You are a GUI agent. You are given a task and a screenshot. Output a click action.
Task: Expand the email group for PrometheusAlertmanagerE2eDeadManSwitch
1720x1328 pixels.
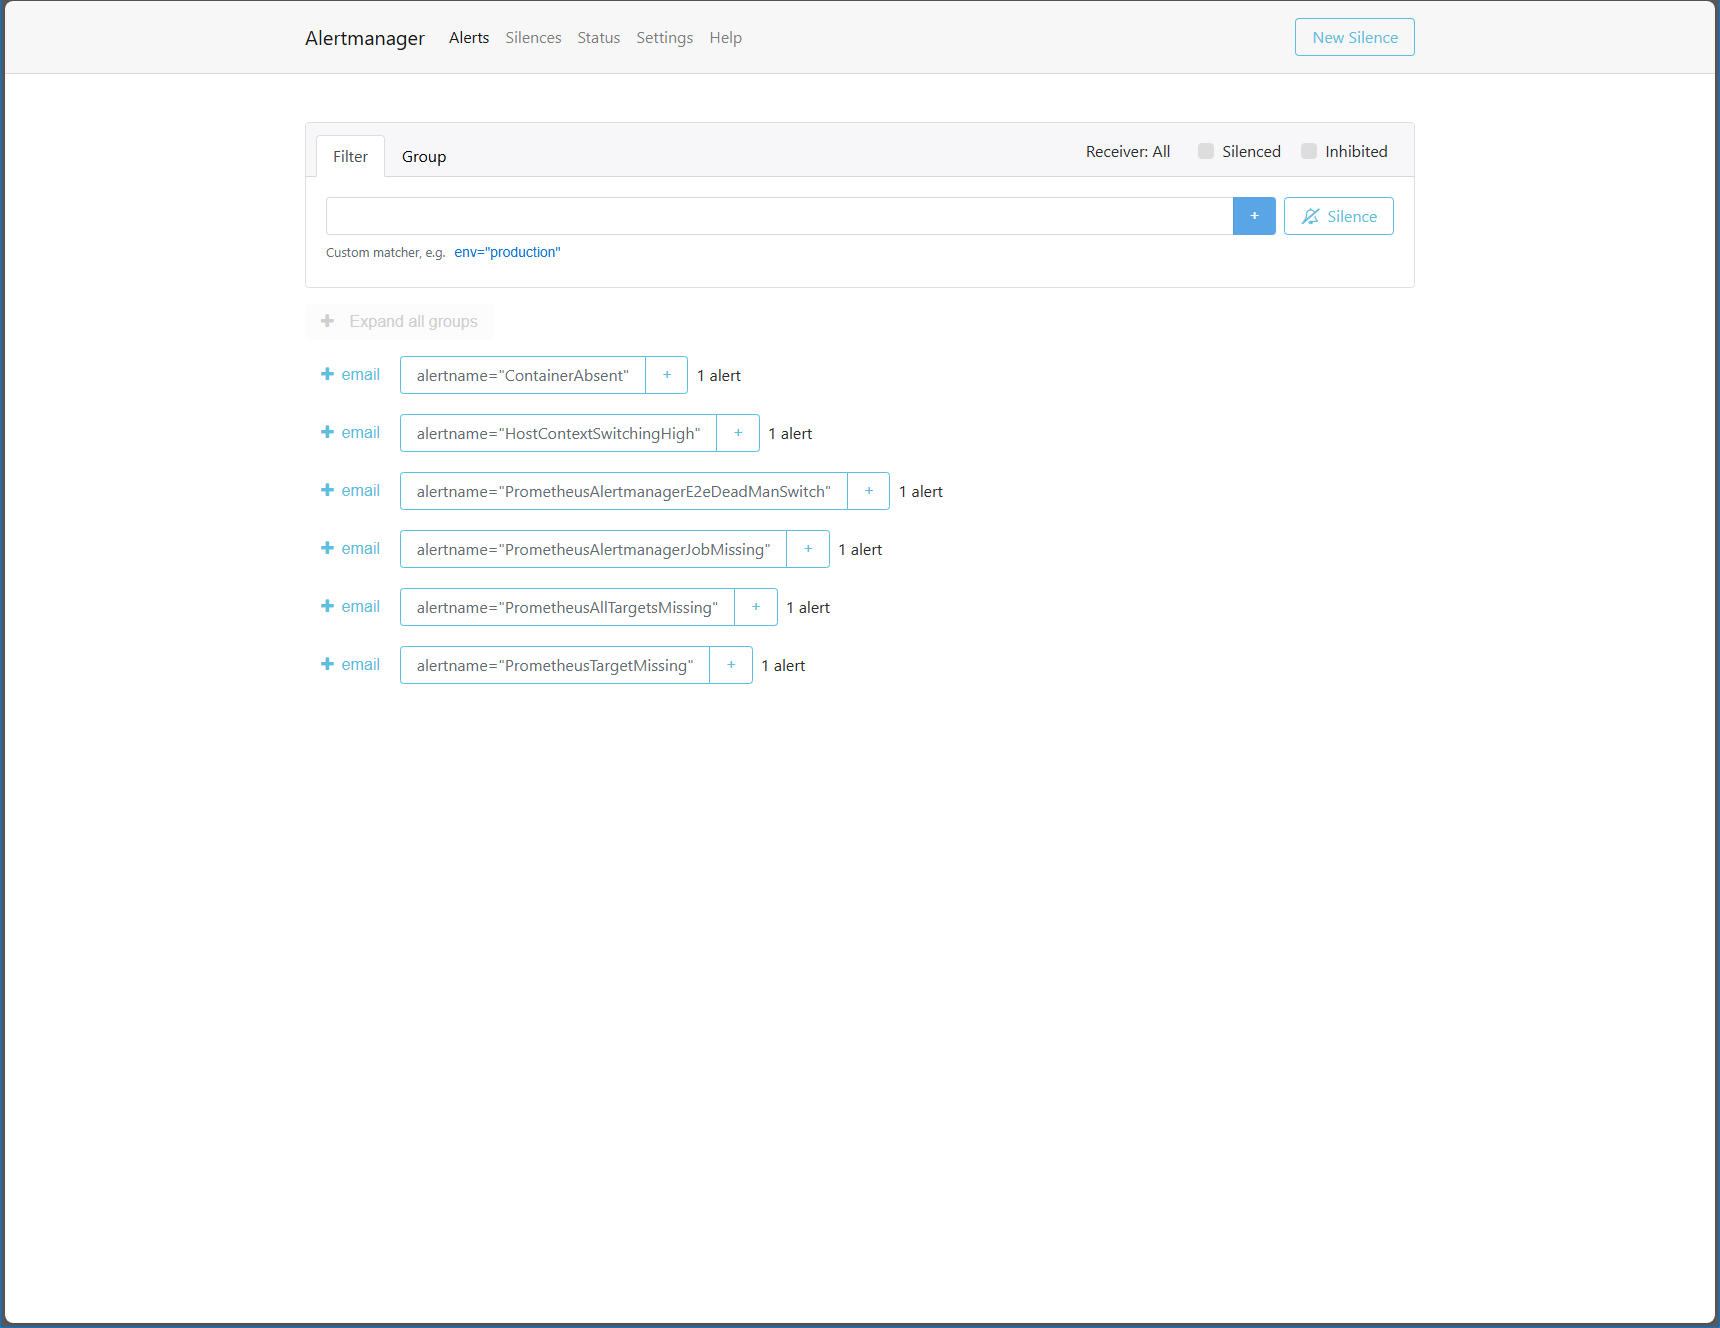click(350, 490)
